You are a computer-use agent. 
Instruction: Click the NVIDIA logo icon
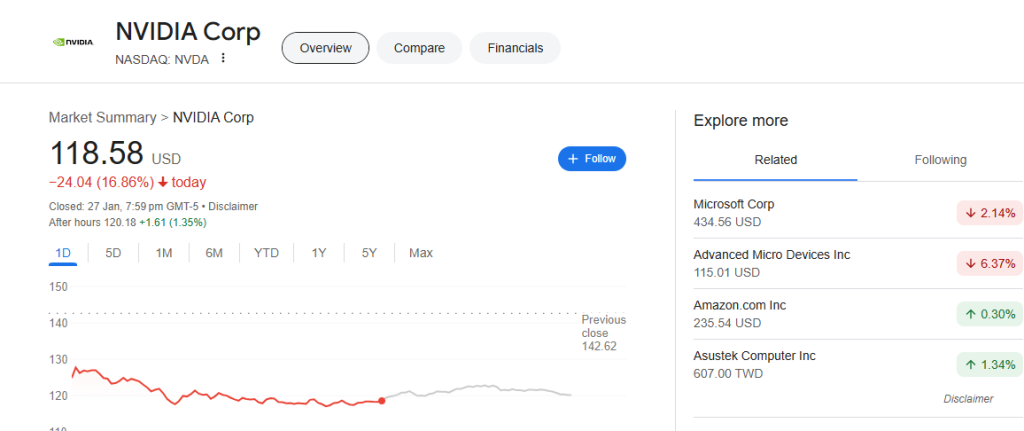tap(72, 42)
